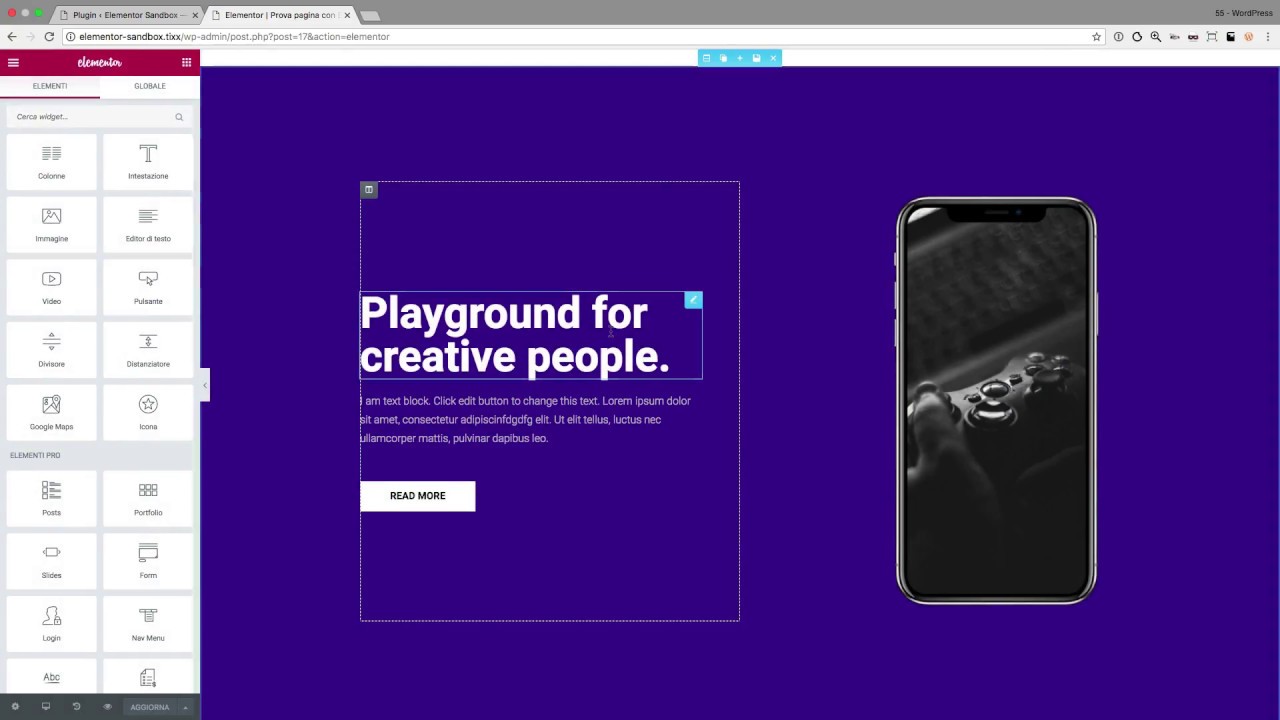Open the Elementor hamburger menu
1280x720 pixels.
[x=13, y=63]
